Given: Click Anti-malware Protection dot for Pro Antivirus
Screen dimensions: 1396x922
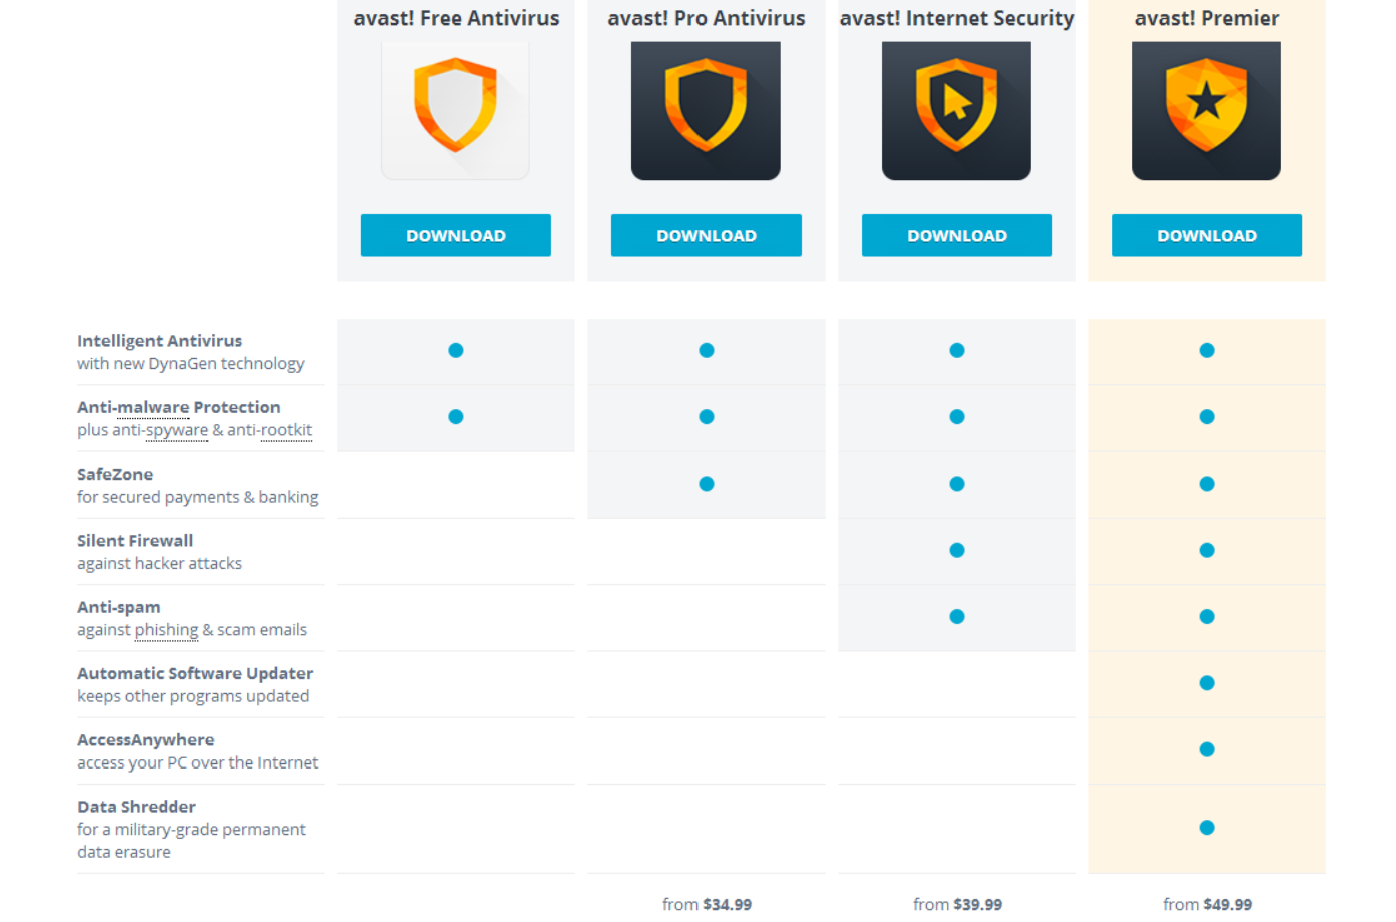Looking at the screenshot, I should tap(707, 417).
